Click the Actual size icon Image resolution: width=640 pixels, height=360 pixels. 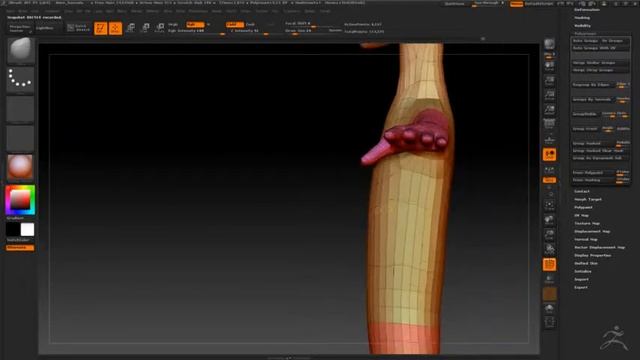pyautogui.click(x=549, y=95)
